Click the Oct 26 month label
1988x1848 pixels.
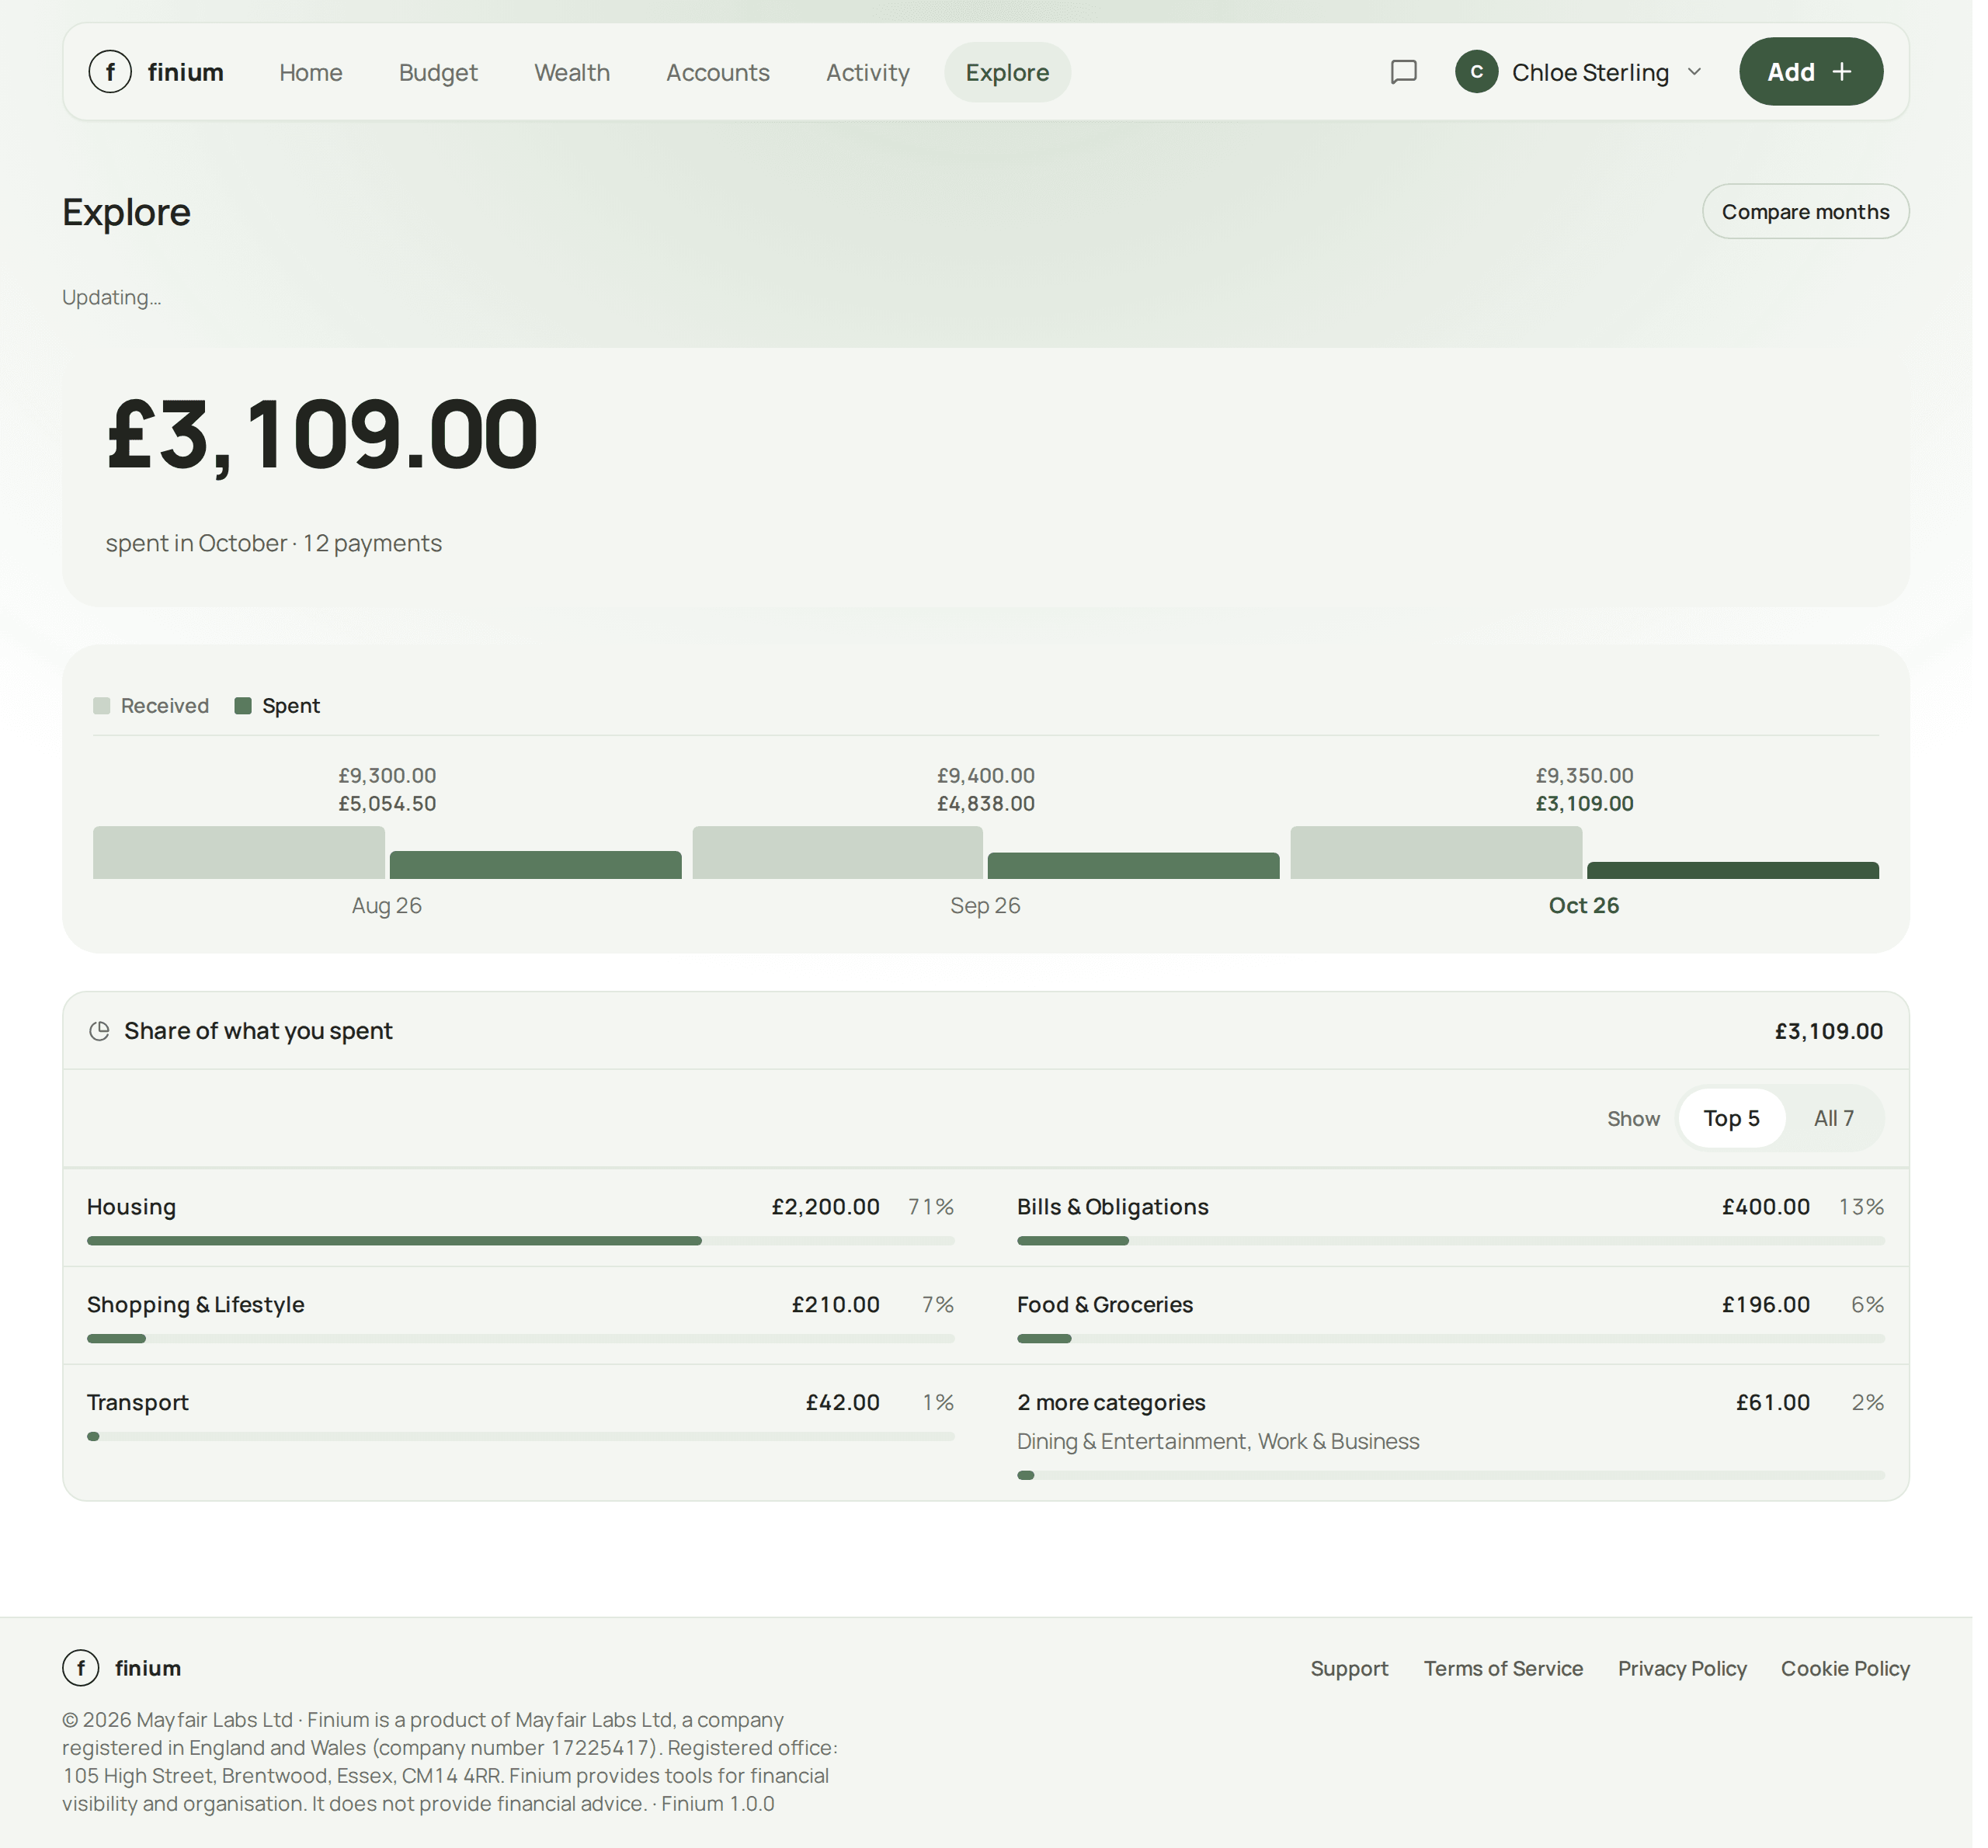point(1583,906)
